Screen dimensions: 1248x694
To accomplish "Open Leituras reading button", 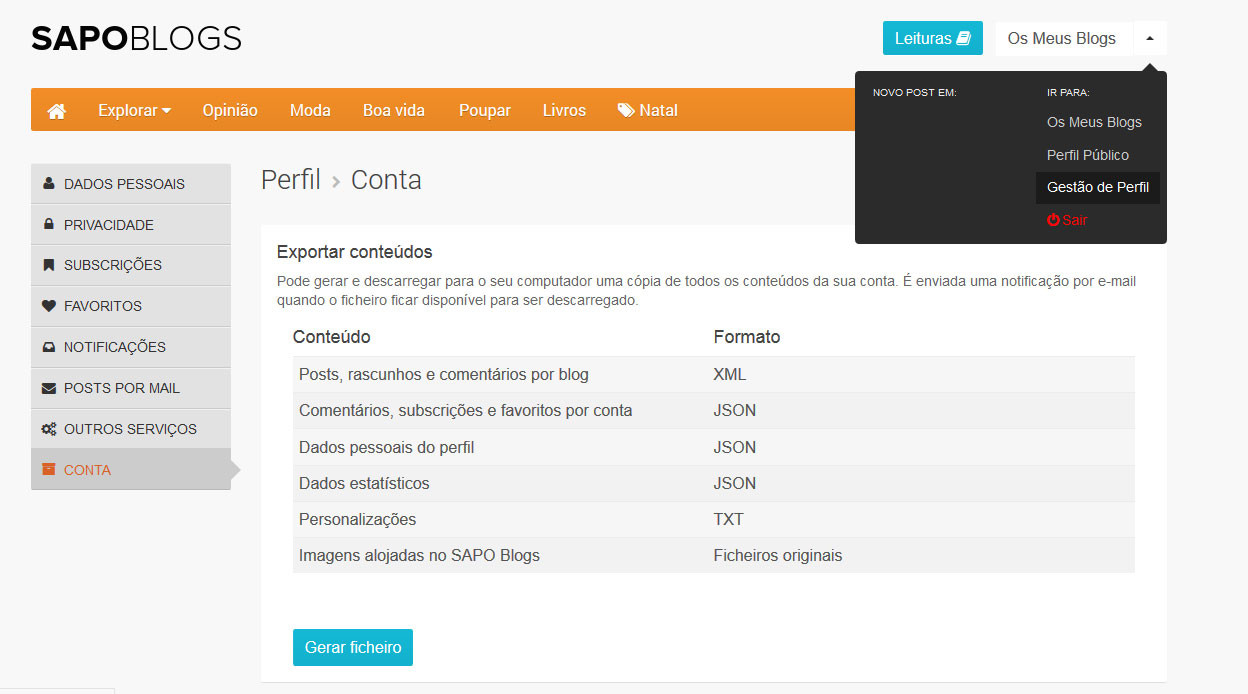I will [x=932, y=38].
